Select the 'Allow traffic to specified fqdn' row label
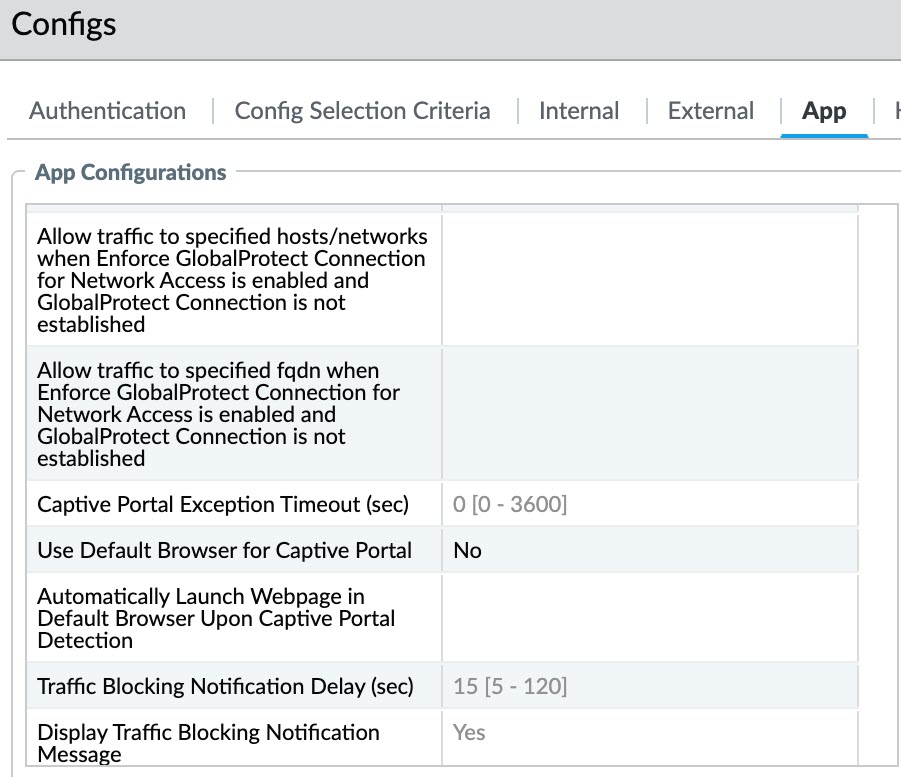This screenshot has width=901, height=777. pyautogui.click(x=218, y=414)
